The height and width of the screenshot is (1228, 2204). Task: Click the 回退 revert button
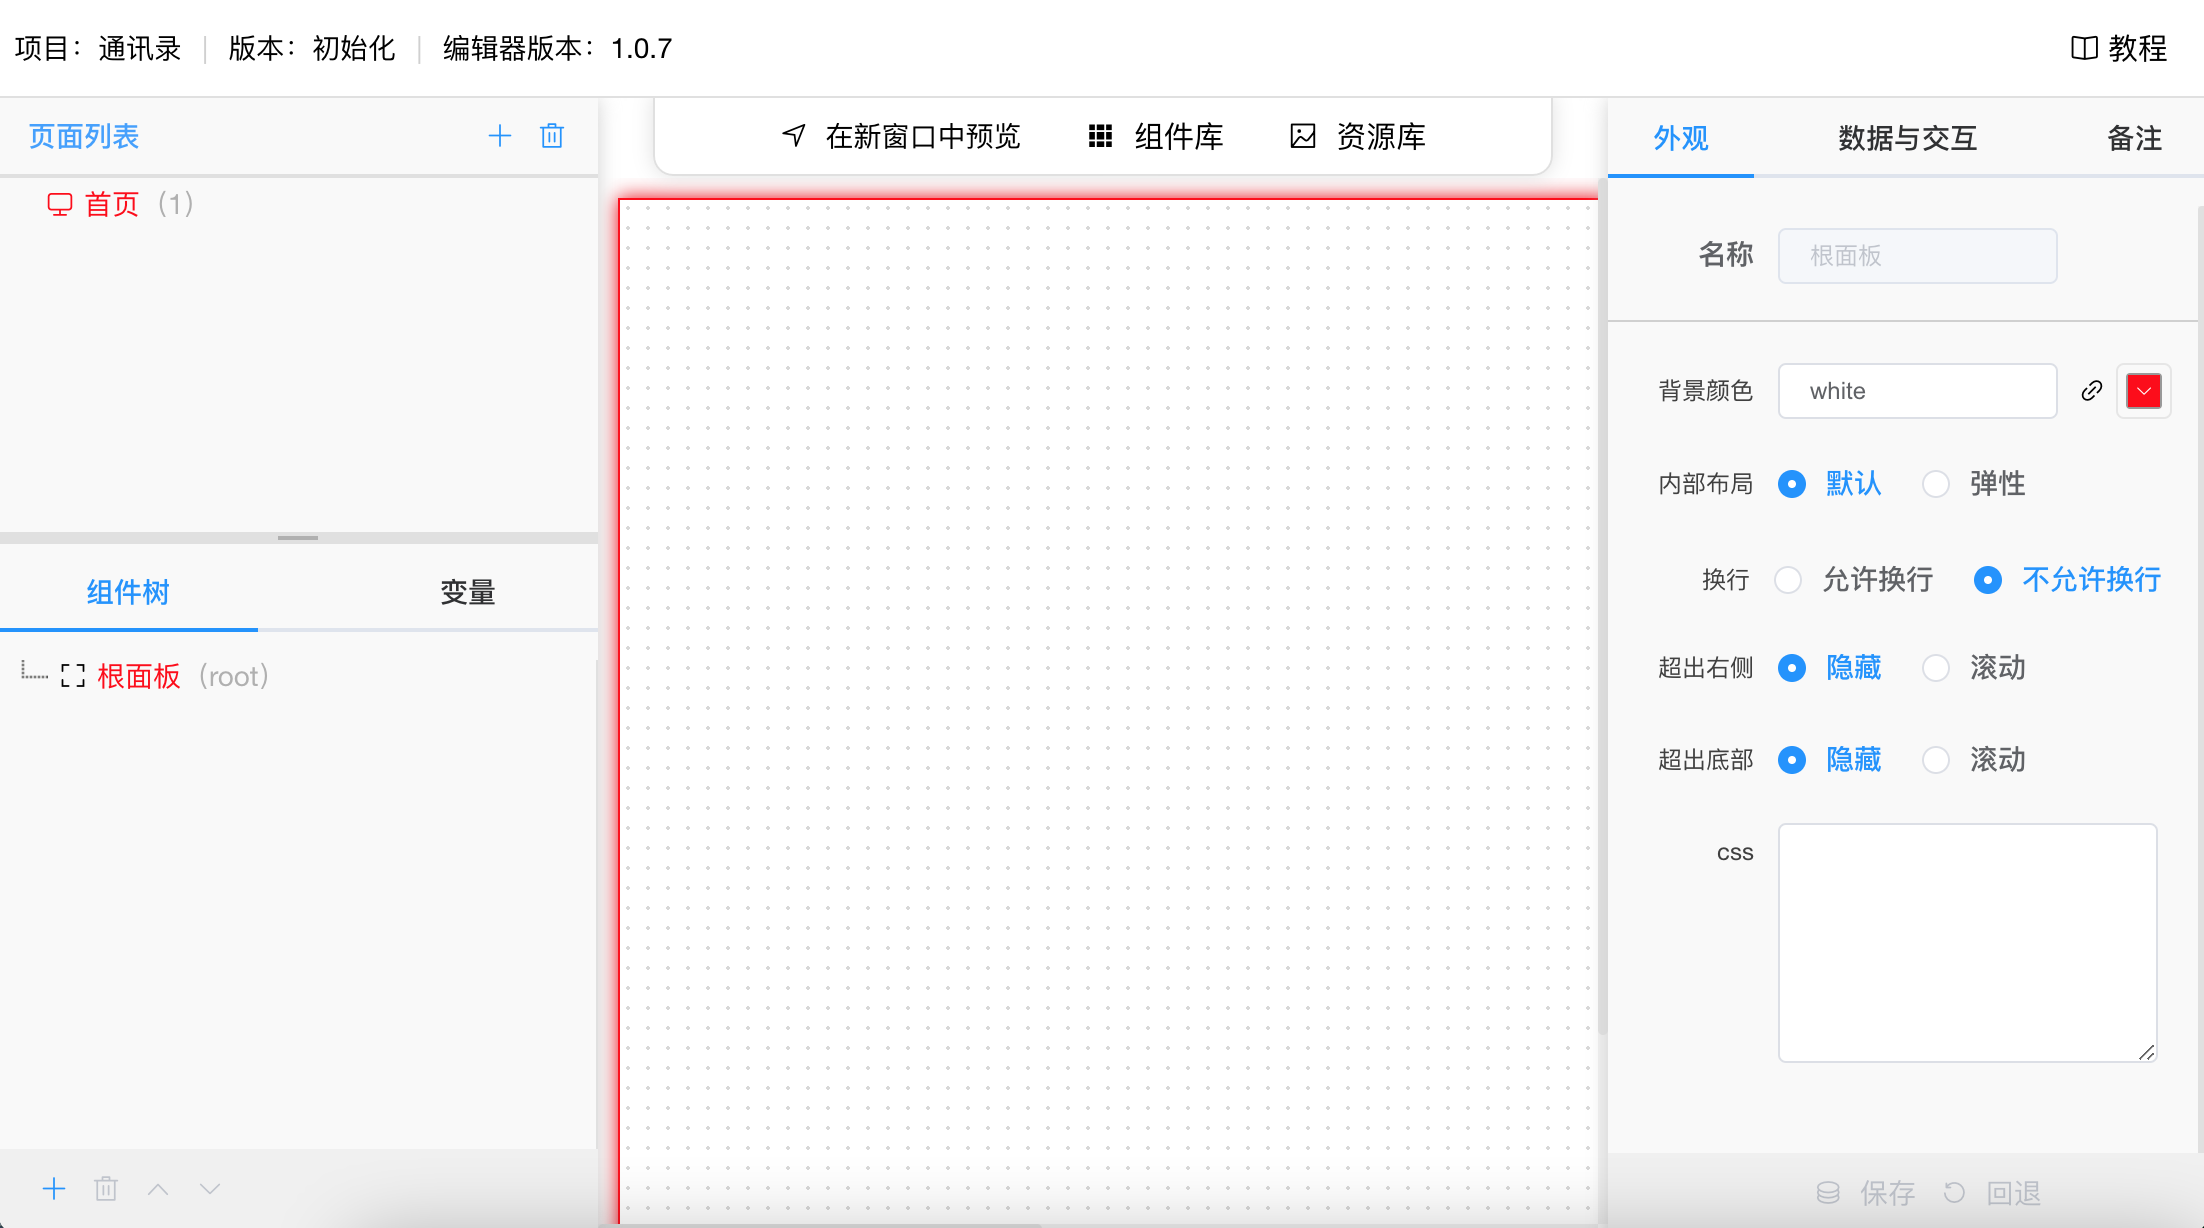click(x=1991, y=1192)
